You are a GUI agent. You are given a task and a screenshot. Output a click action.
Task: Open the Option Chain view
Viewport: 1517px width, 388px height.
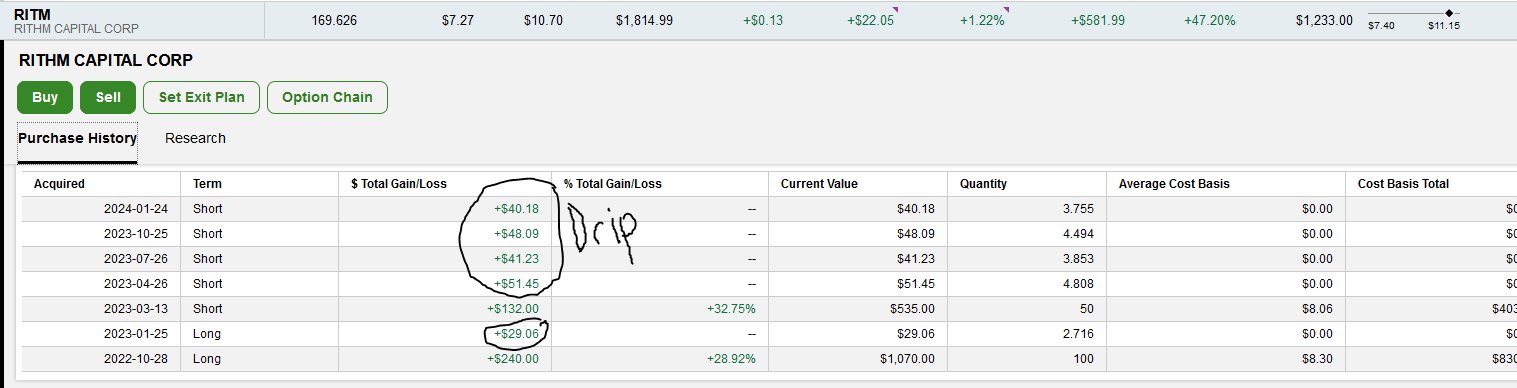click(x=327, y=97)
